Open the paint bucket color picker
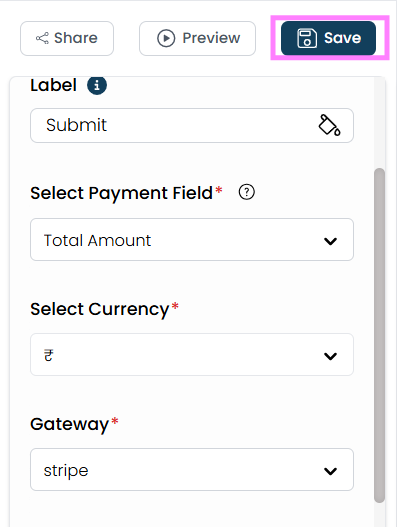The width and height of the screenshot is (397, 527). tap(329, 125)
